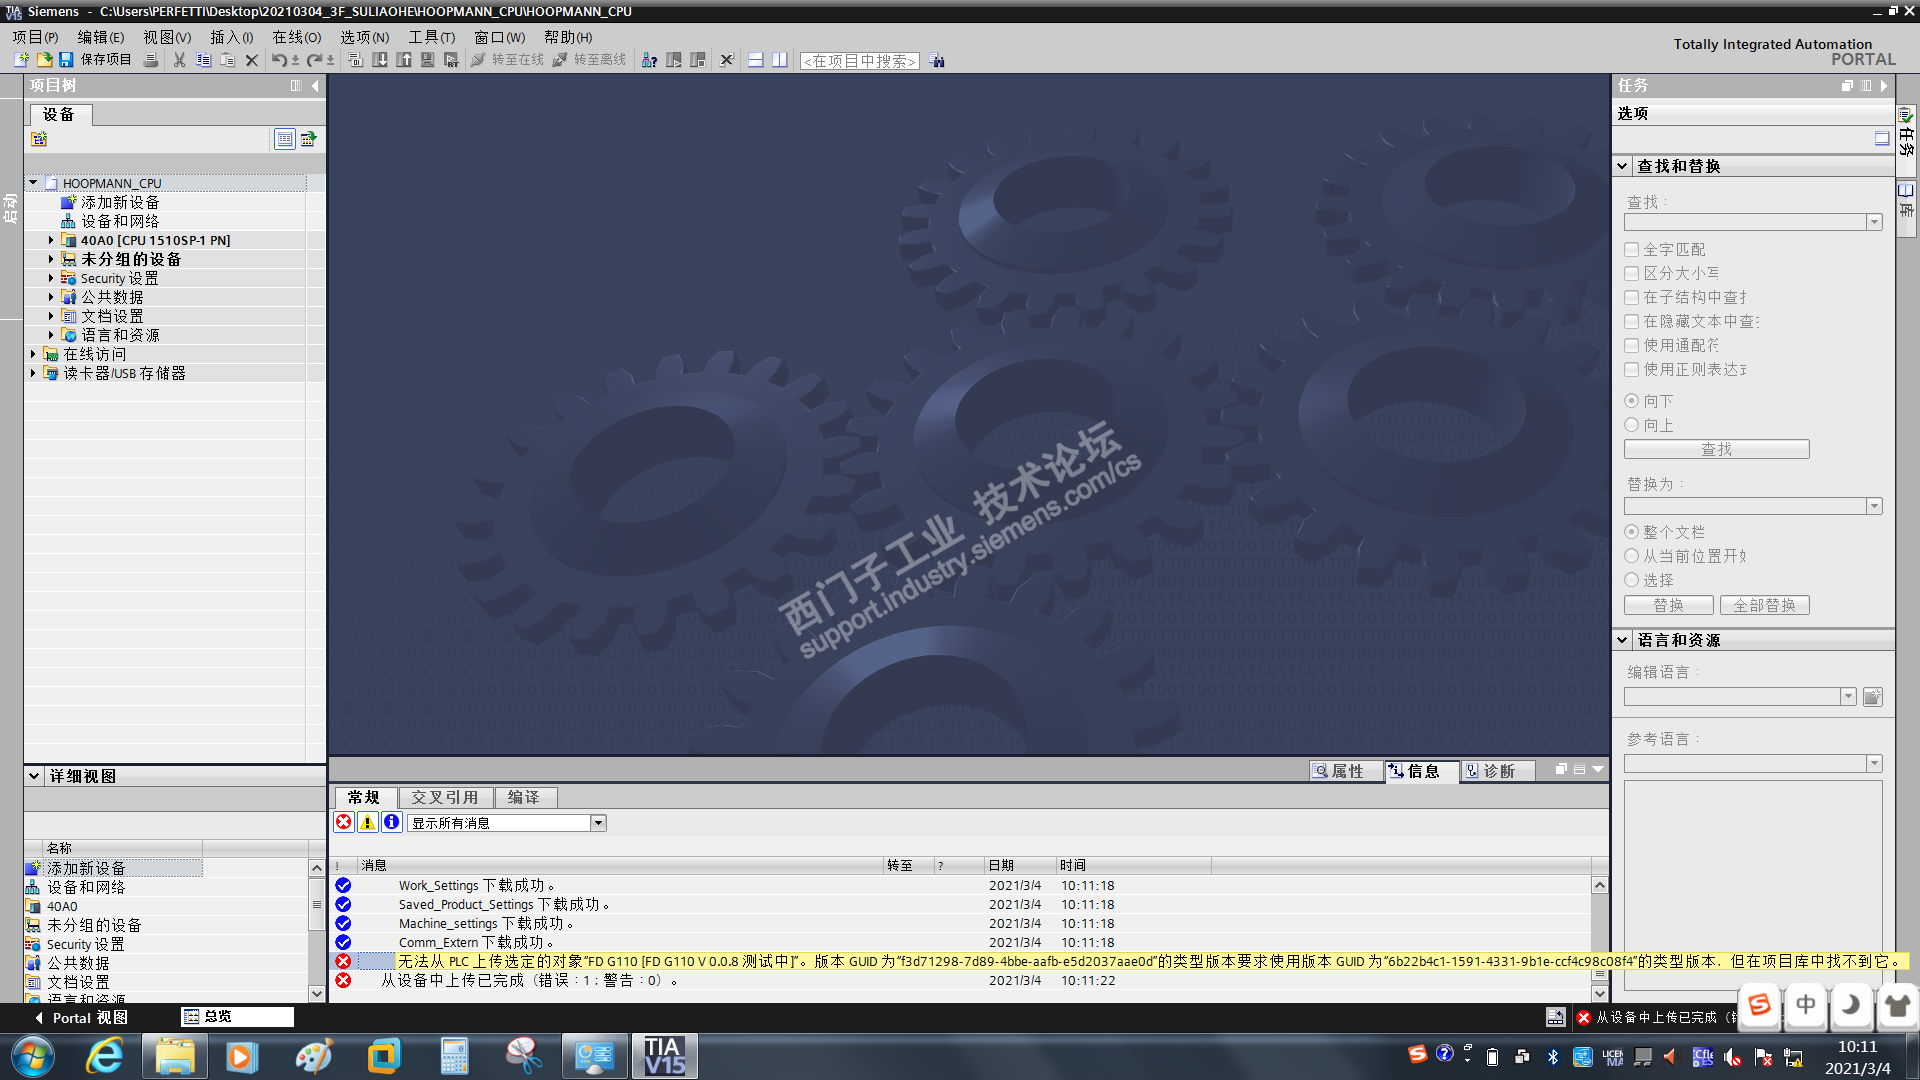
Task: Switch to the 交叉引用 tab
Action: (x=445, y=798)
